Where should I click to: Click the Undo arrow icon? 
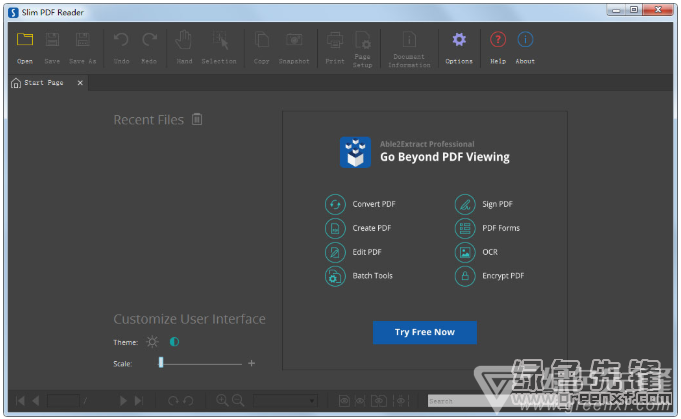click(x=121, y=40)
